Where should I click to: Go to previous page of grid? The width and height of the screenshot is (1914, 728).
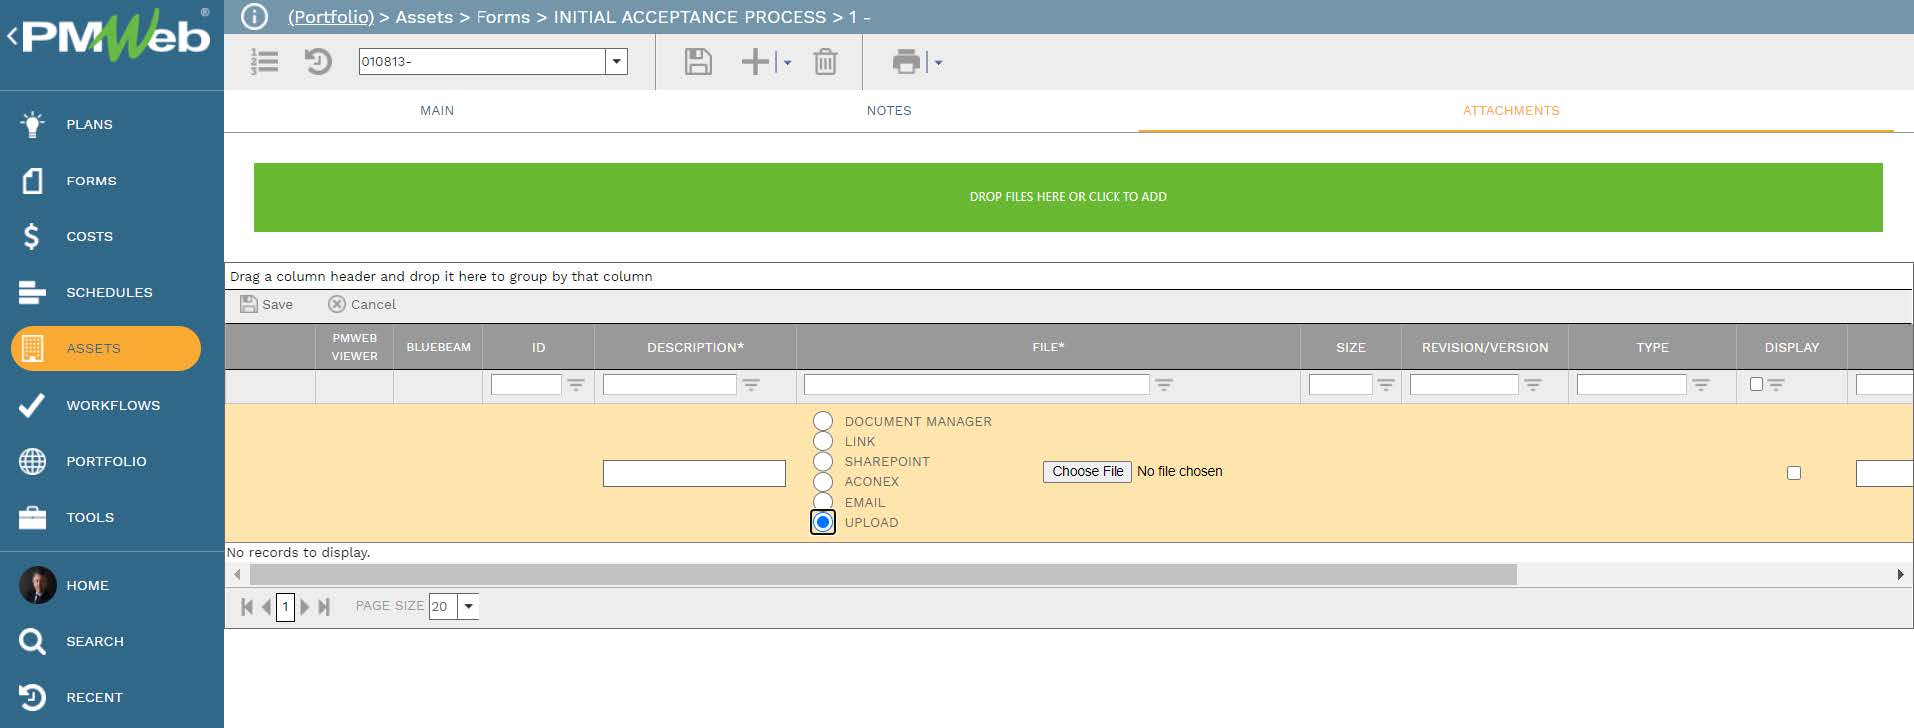(x=266, y=607)
